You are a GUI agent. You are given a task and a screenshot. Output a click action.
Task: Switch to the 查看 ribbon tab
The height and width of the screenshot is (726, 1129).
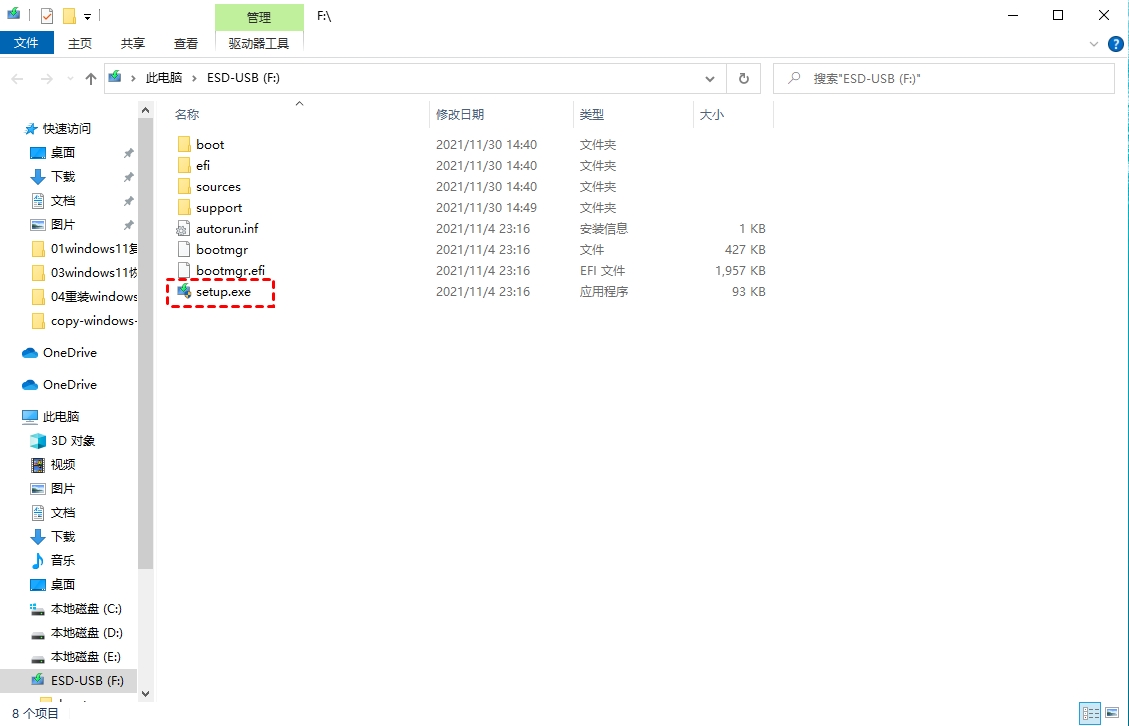pyautogui.click(x=186, y=43)
